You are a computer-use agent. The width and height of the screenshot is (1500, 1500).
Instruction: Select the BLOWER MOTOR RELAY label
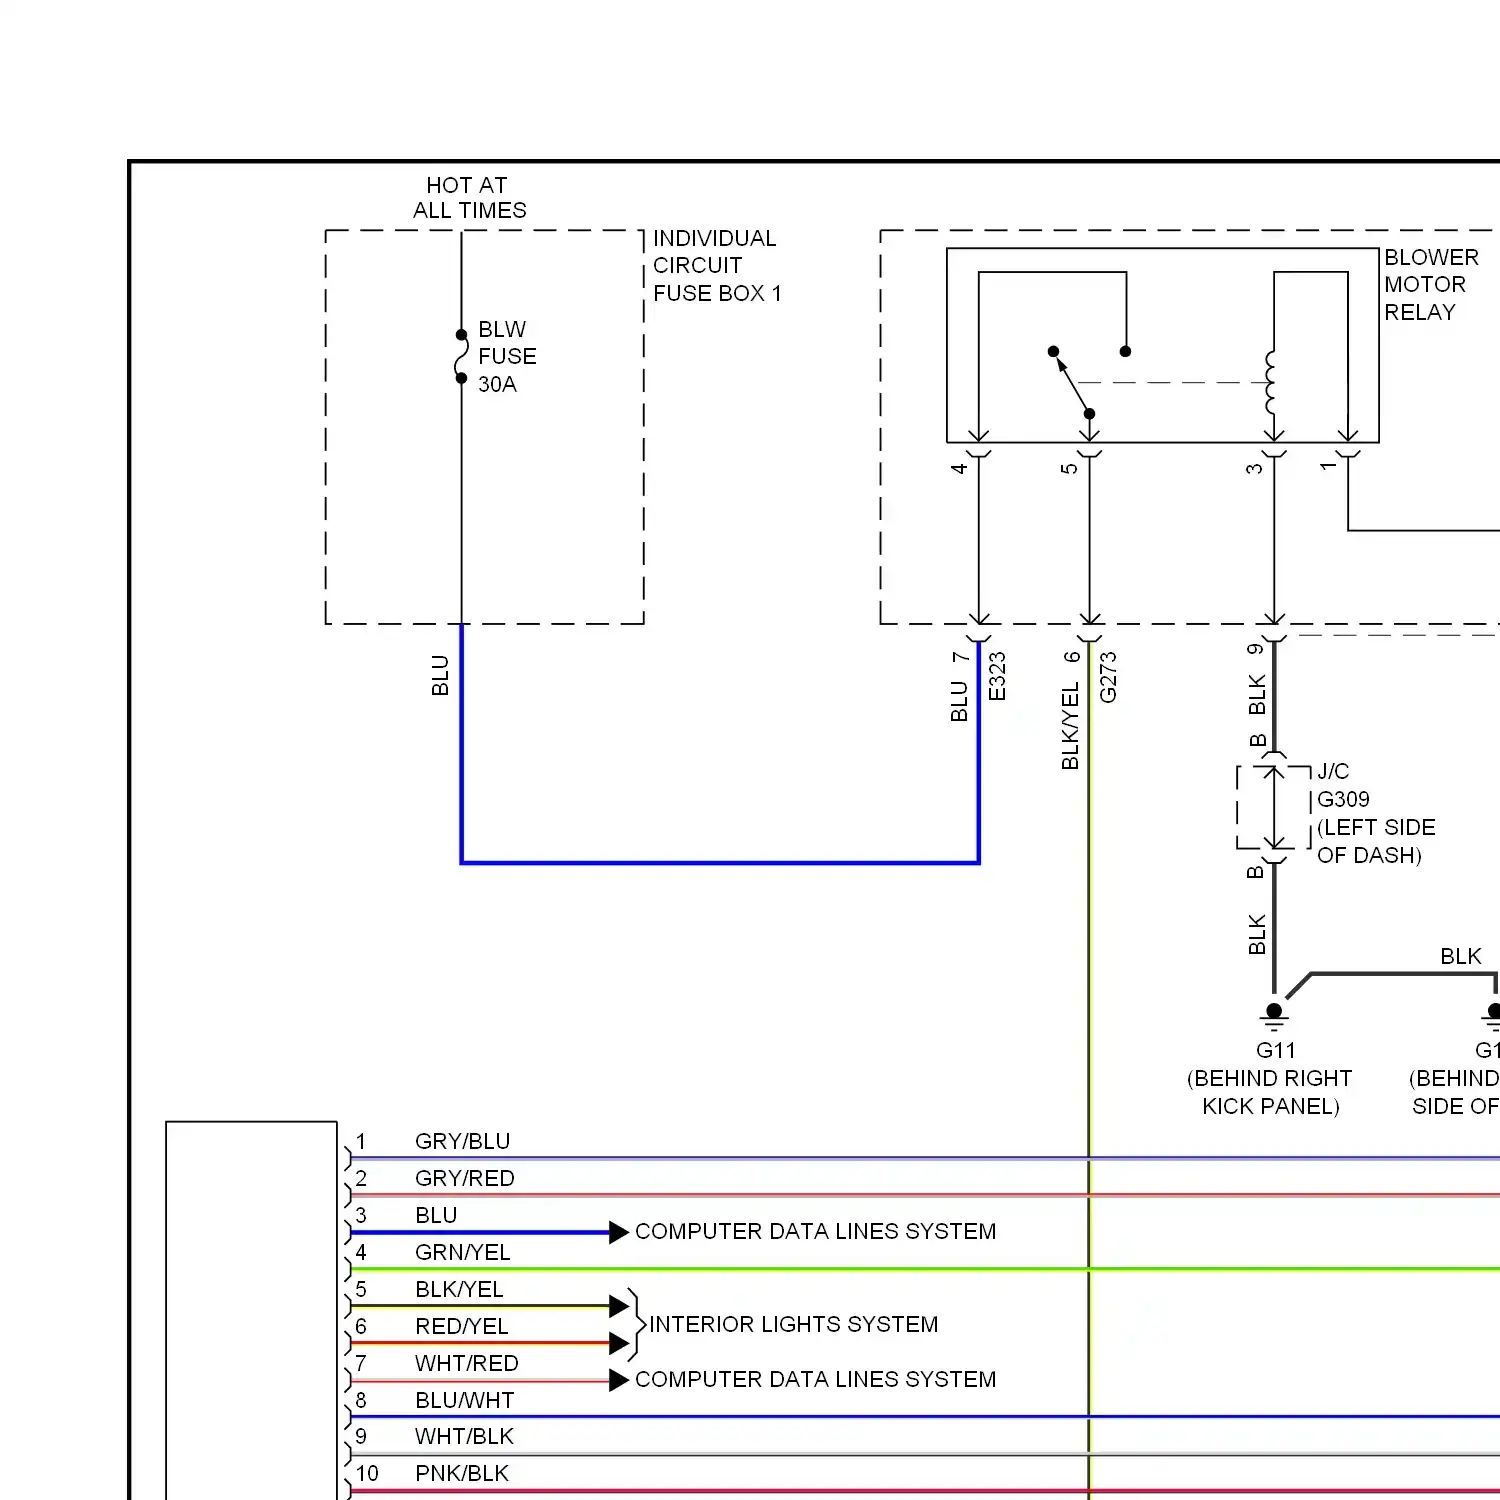pyautogui.click(x=1431, y=285)
